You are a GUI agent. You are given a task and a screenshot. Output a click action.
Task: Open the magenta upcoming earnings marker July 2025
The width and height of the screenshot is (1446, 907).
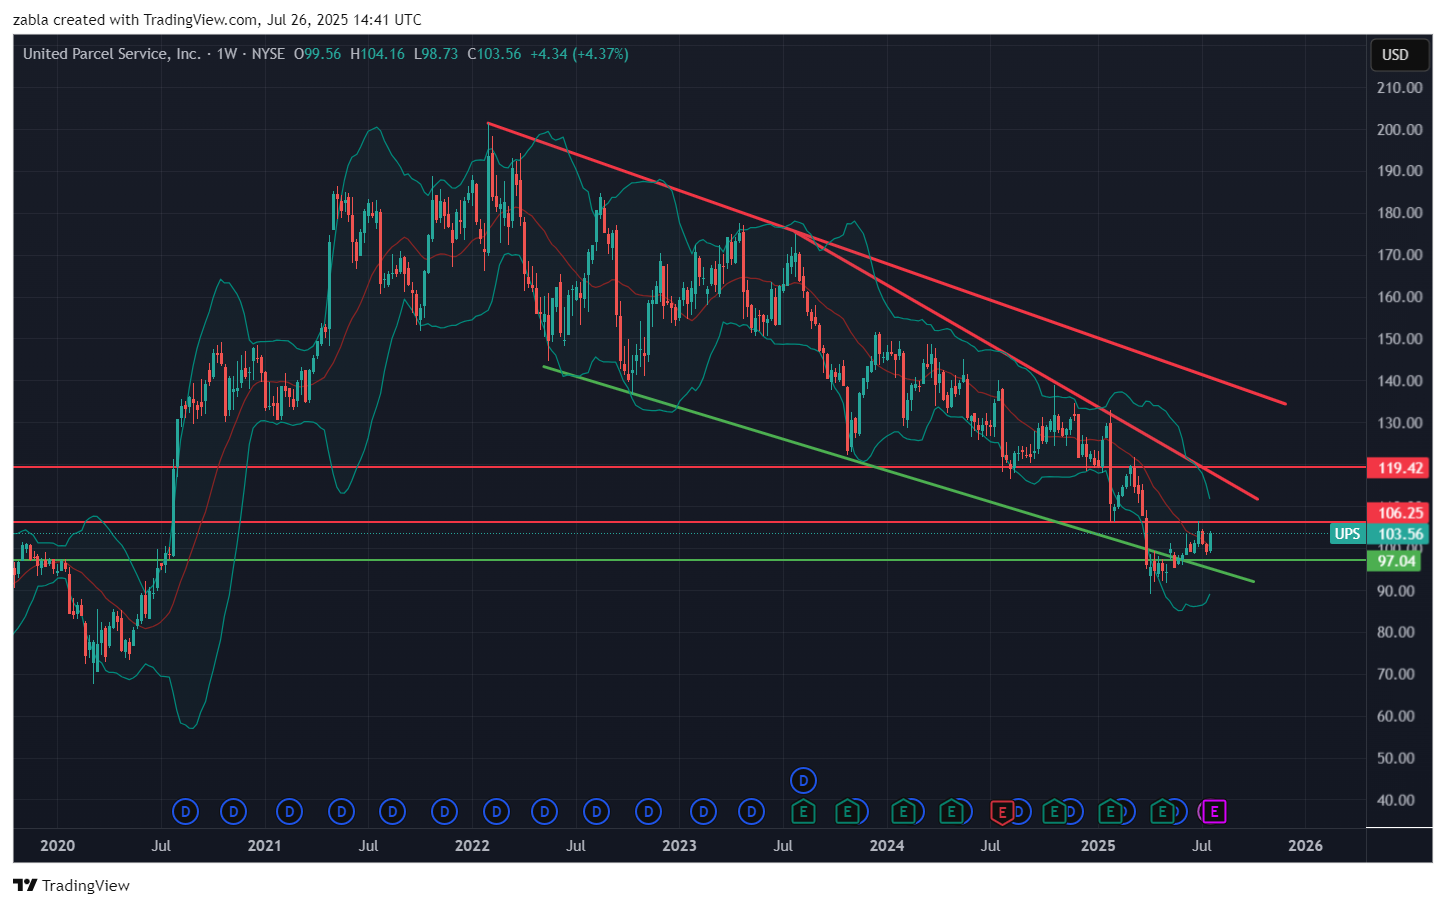[1214, 812]
